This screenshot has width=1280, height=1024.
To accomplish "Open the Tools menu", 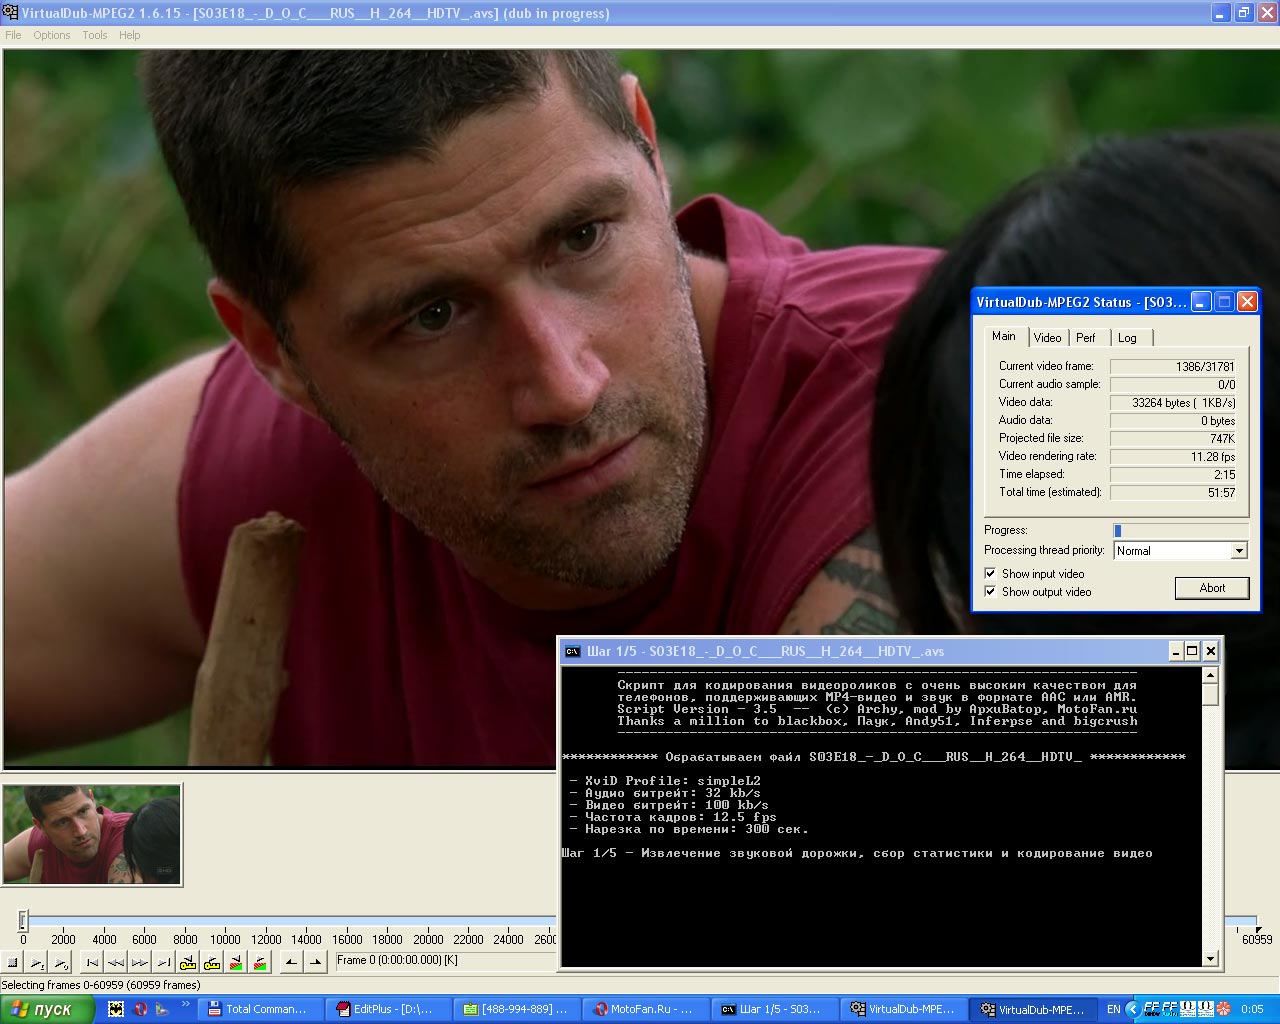I will click(95, 35).
